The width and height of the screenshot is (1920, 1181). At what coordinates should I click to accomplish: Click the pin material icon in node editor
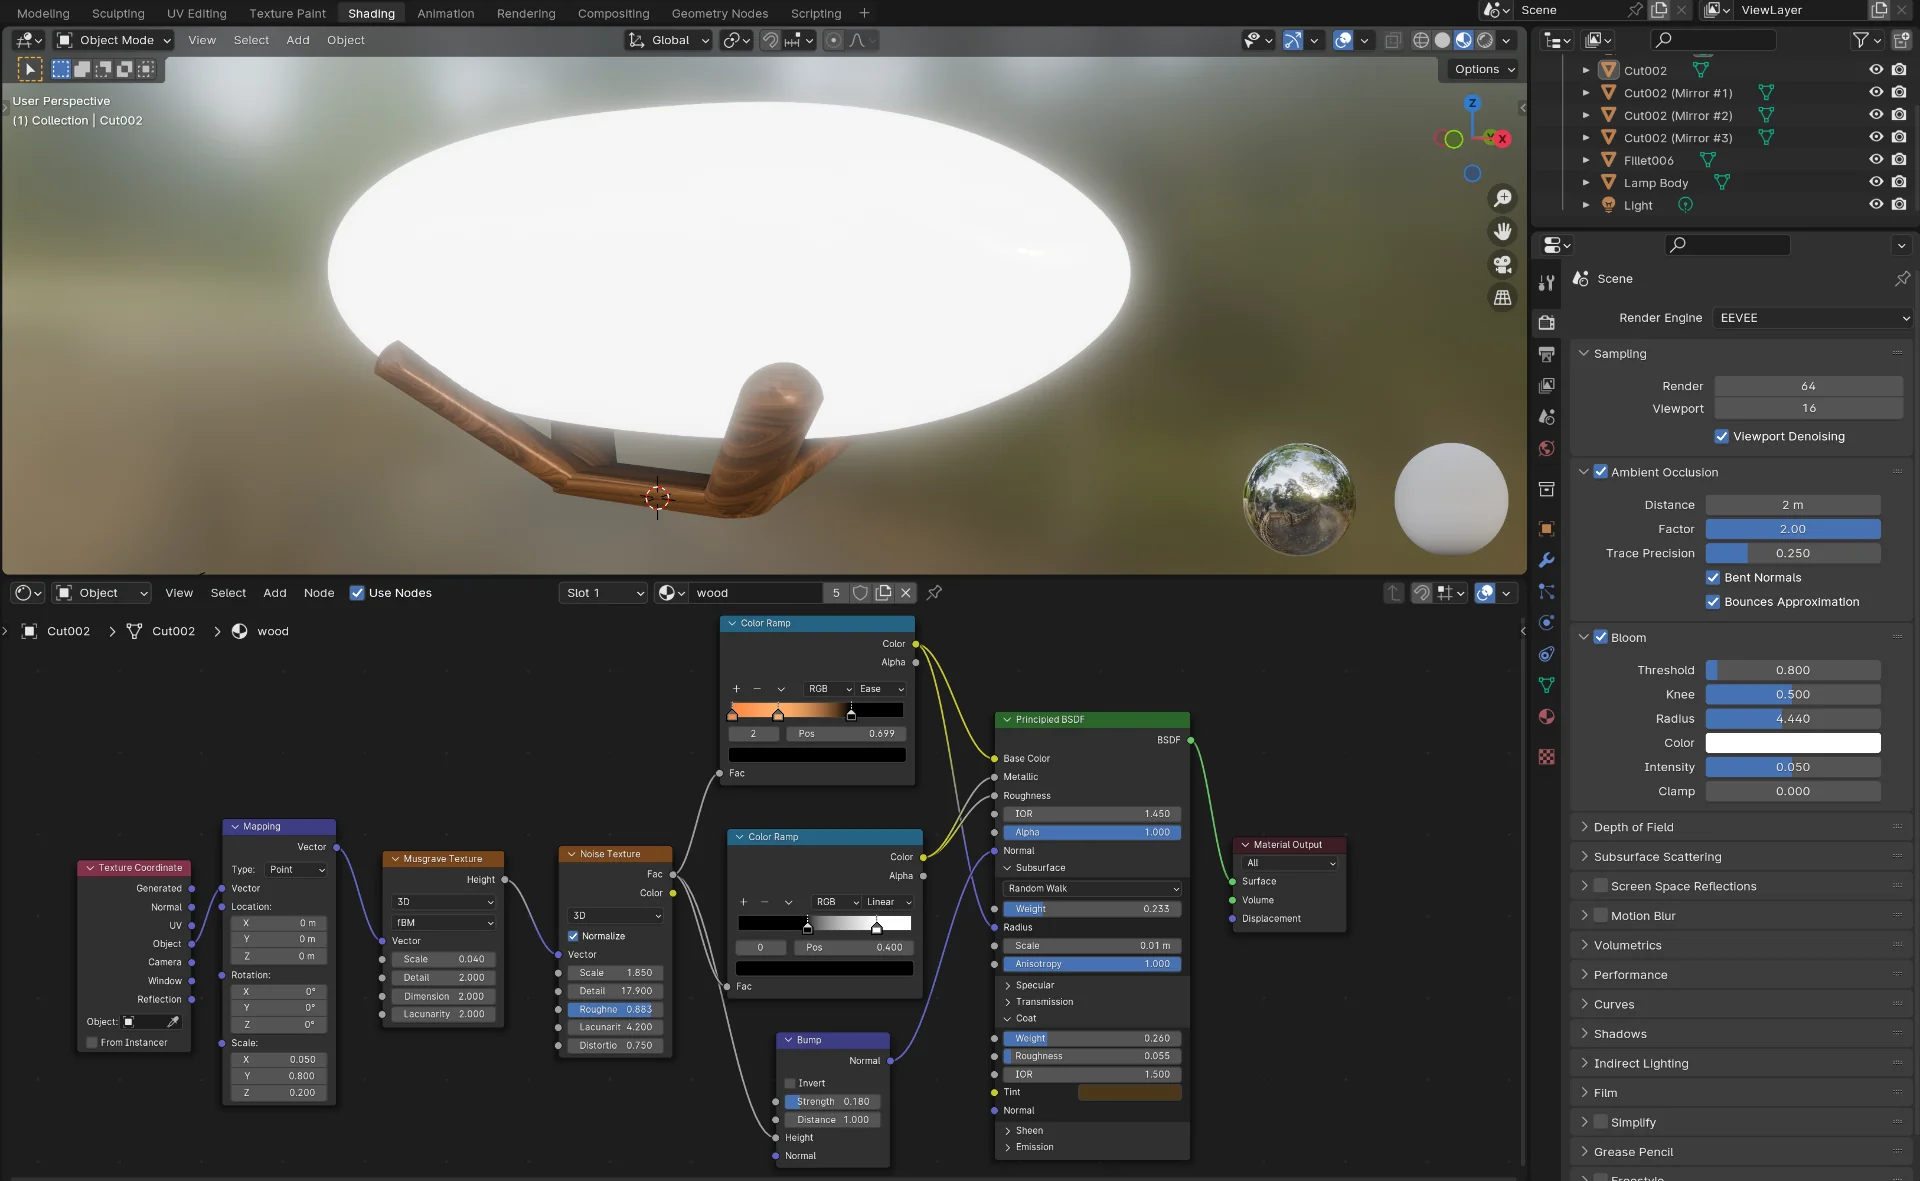pos(934,593)
